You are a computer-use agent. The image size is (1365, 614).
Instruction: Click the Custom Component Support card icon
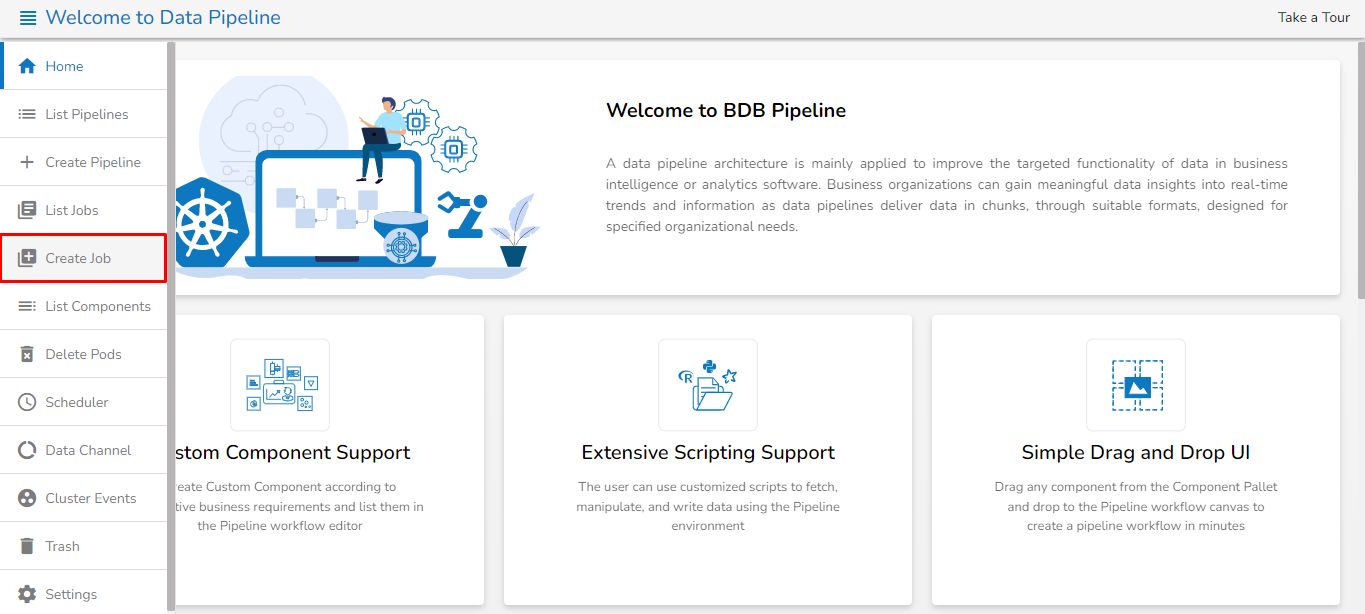tap(280, 385)
